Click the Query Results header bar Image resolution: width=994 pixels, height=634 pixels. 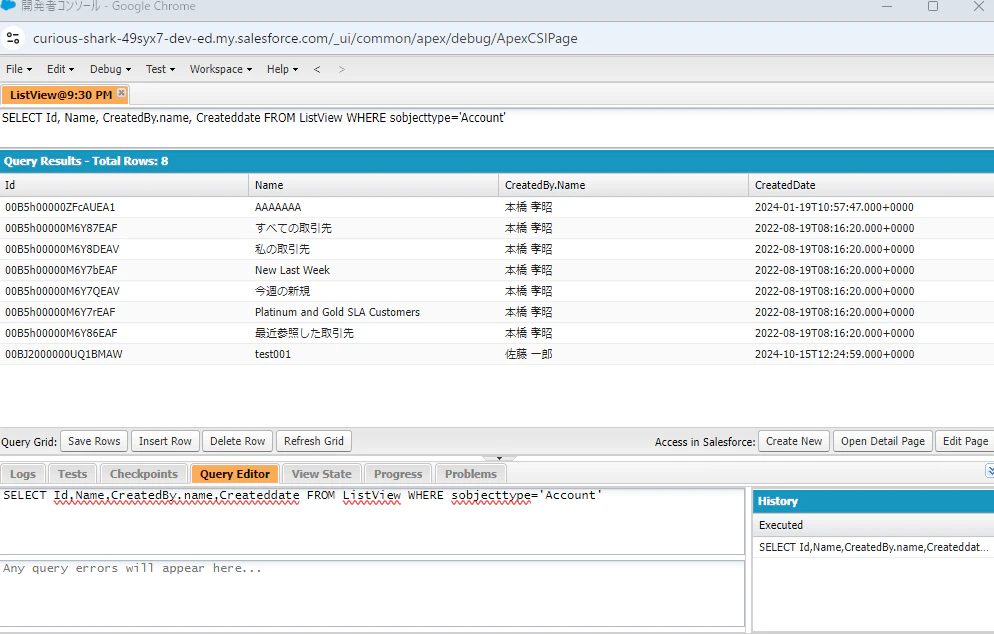[497, 161]
